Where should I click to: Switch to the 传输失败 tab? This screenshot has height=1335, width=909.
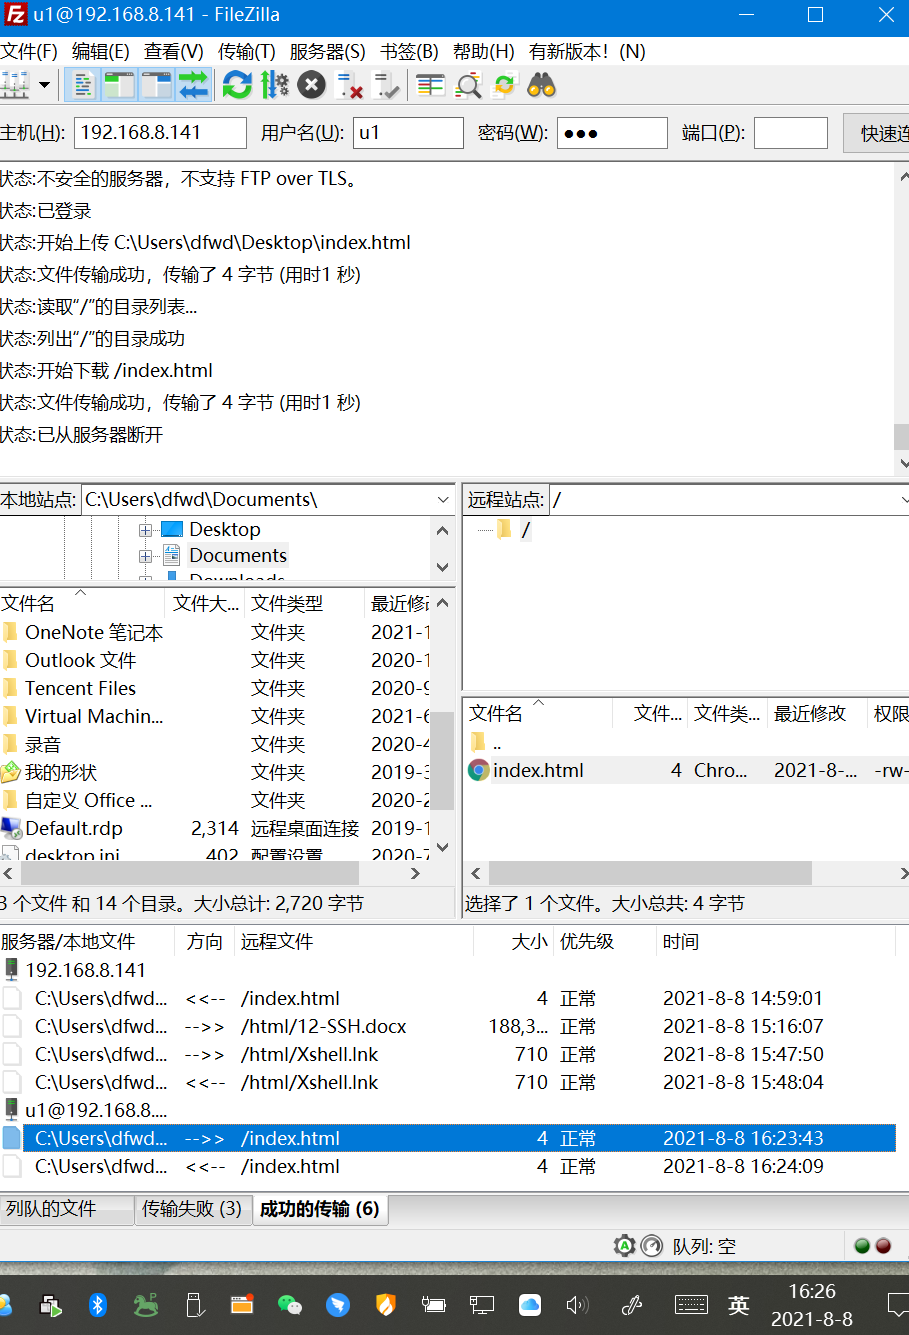194,1209
